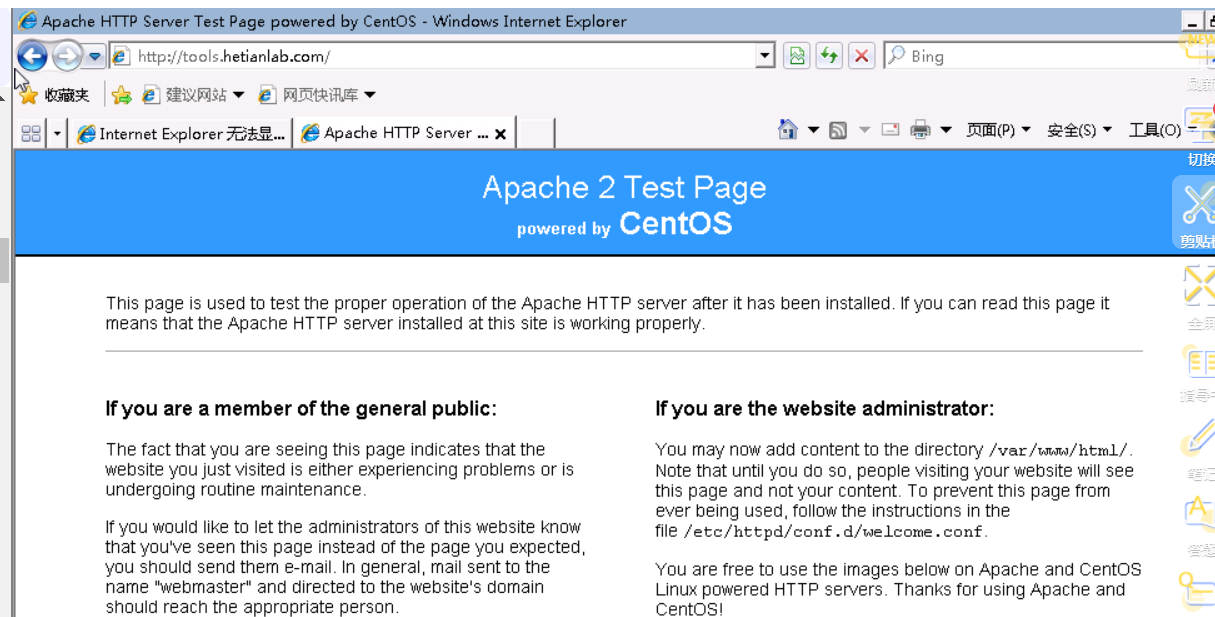The image size is (1215, 617).
Task: Click the pencil notes icon in right sidebar
Action: [x=1199, y=436]
